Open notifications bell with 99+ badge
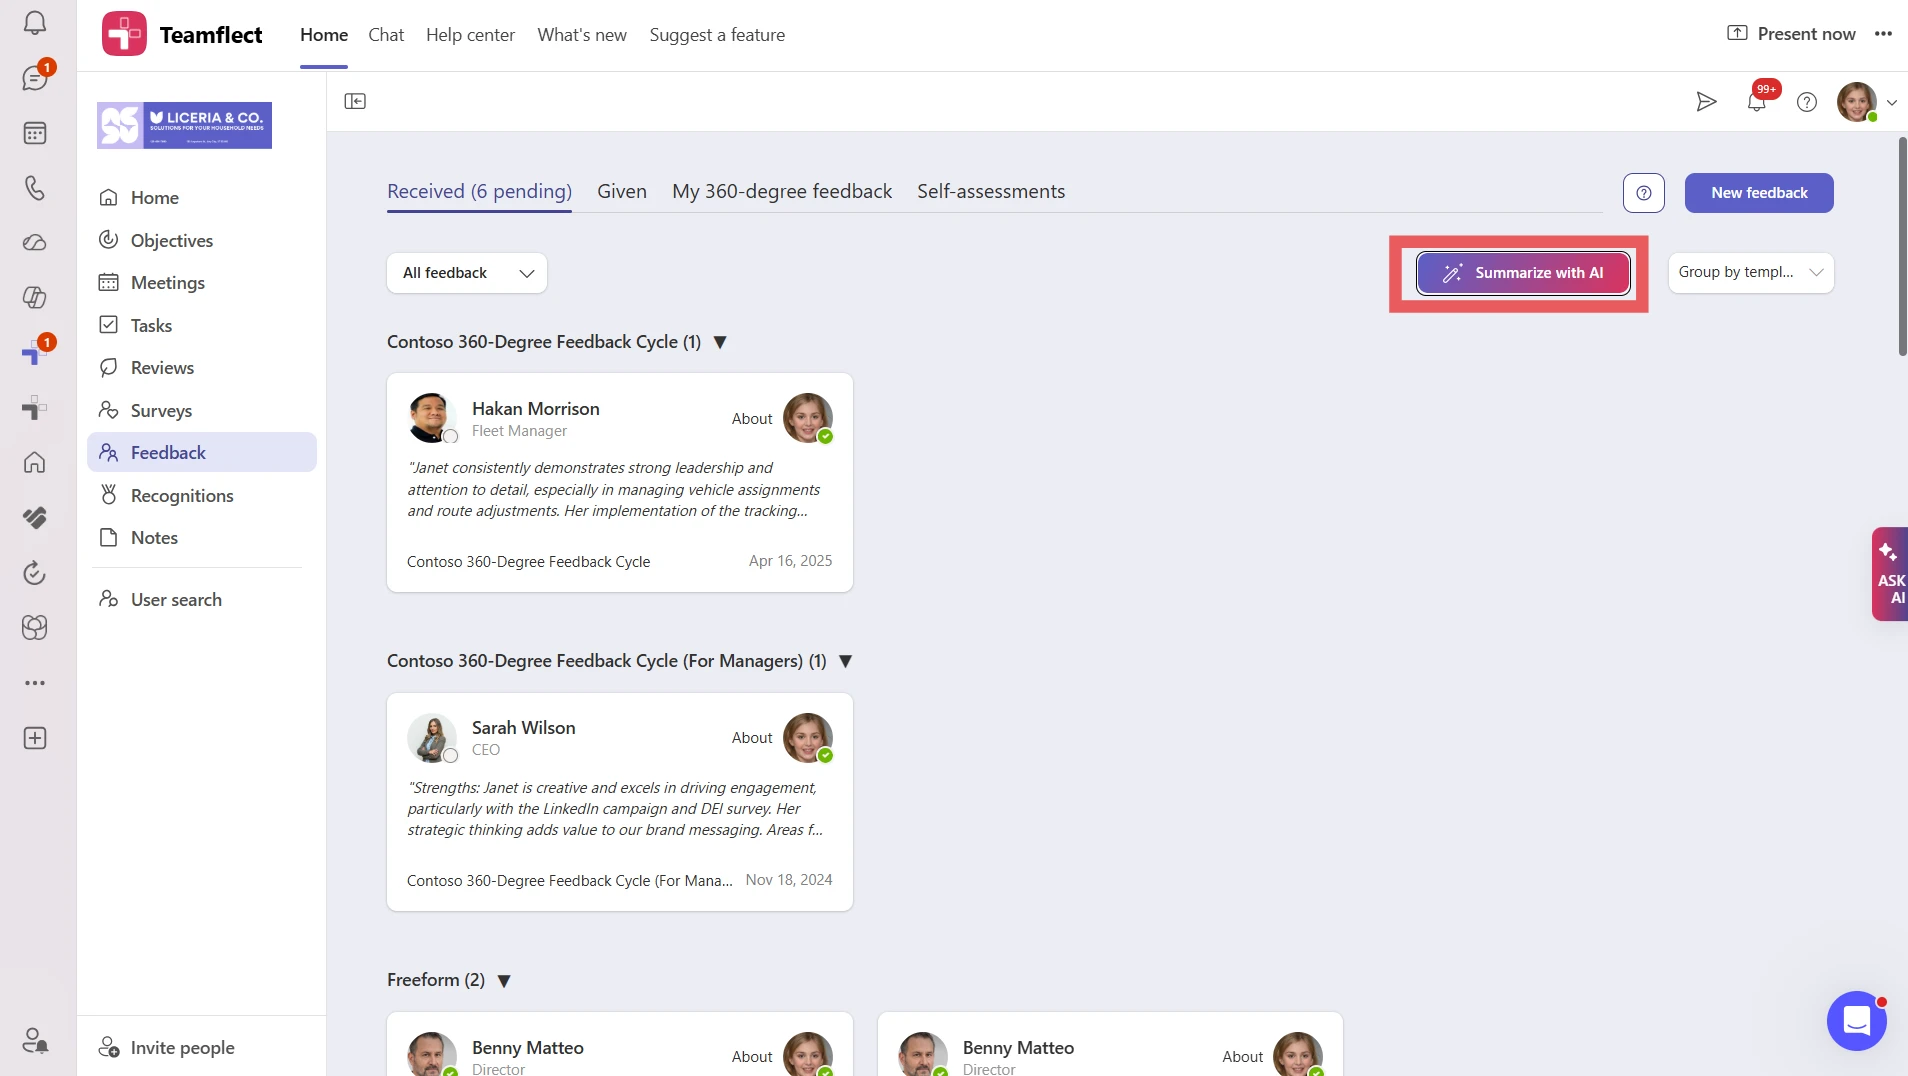This screenshot has height=1076, width=1908. (1757, 101)
